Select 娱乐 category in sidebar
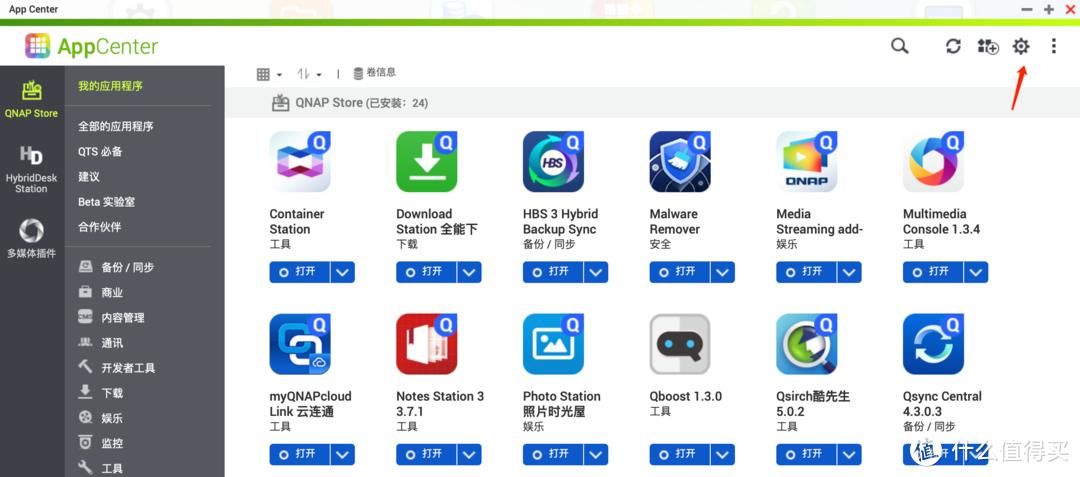 (x=101, y=418)
